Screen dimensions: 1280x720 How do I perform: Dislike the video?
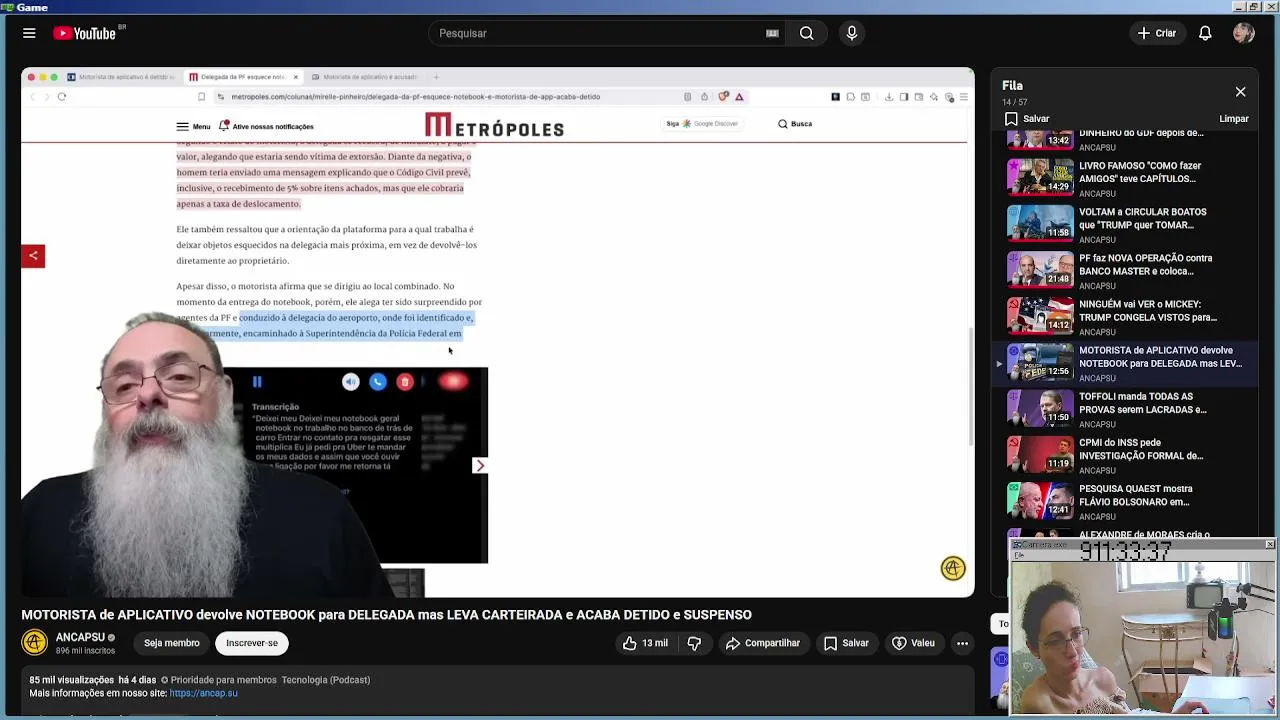click(x=695, y=643)
